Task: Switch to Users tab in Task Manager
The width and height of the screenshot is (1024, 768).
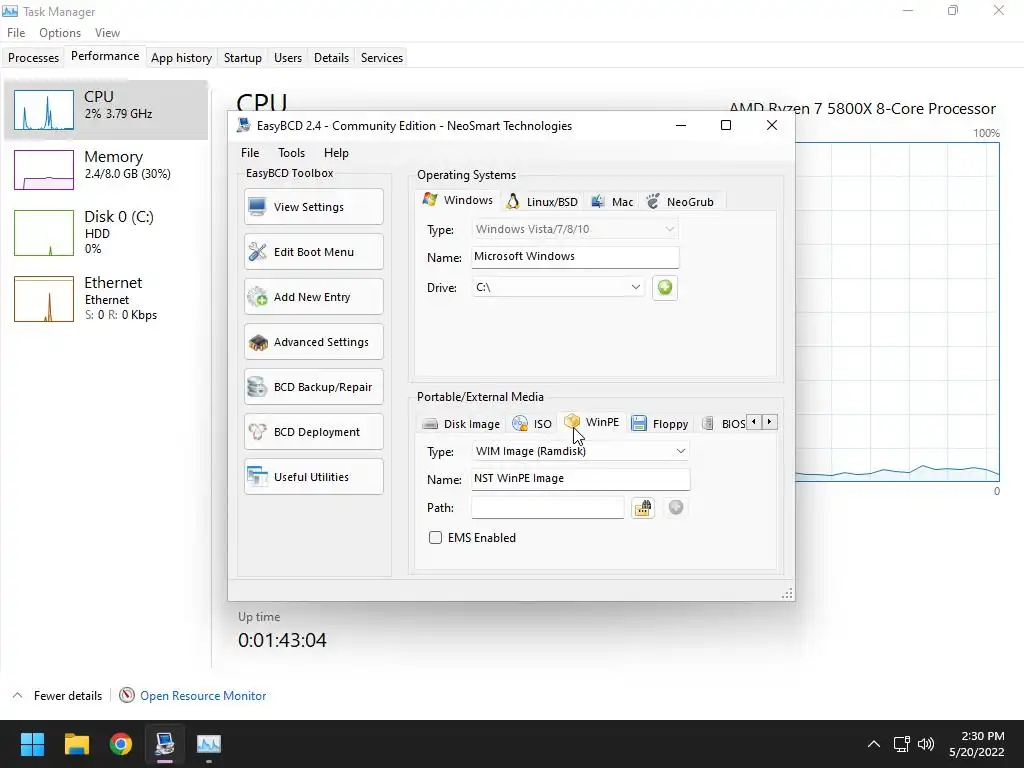Action: click(287, 57)
